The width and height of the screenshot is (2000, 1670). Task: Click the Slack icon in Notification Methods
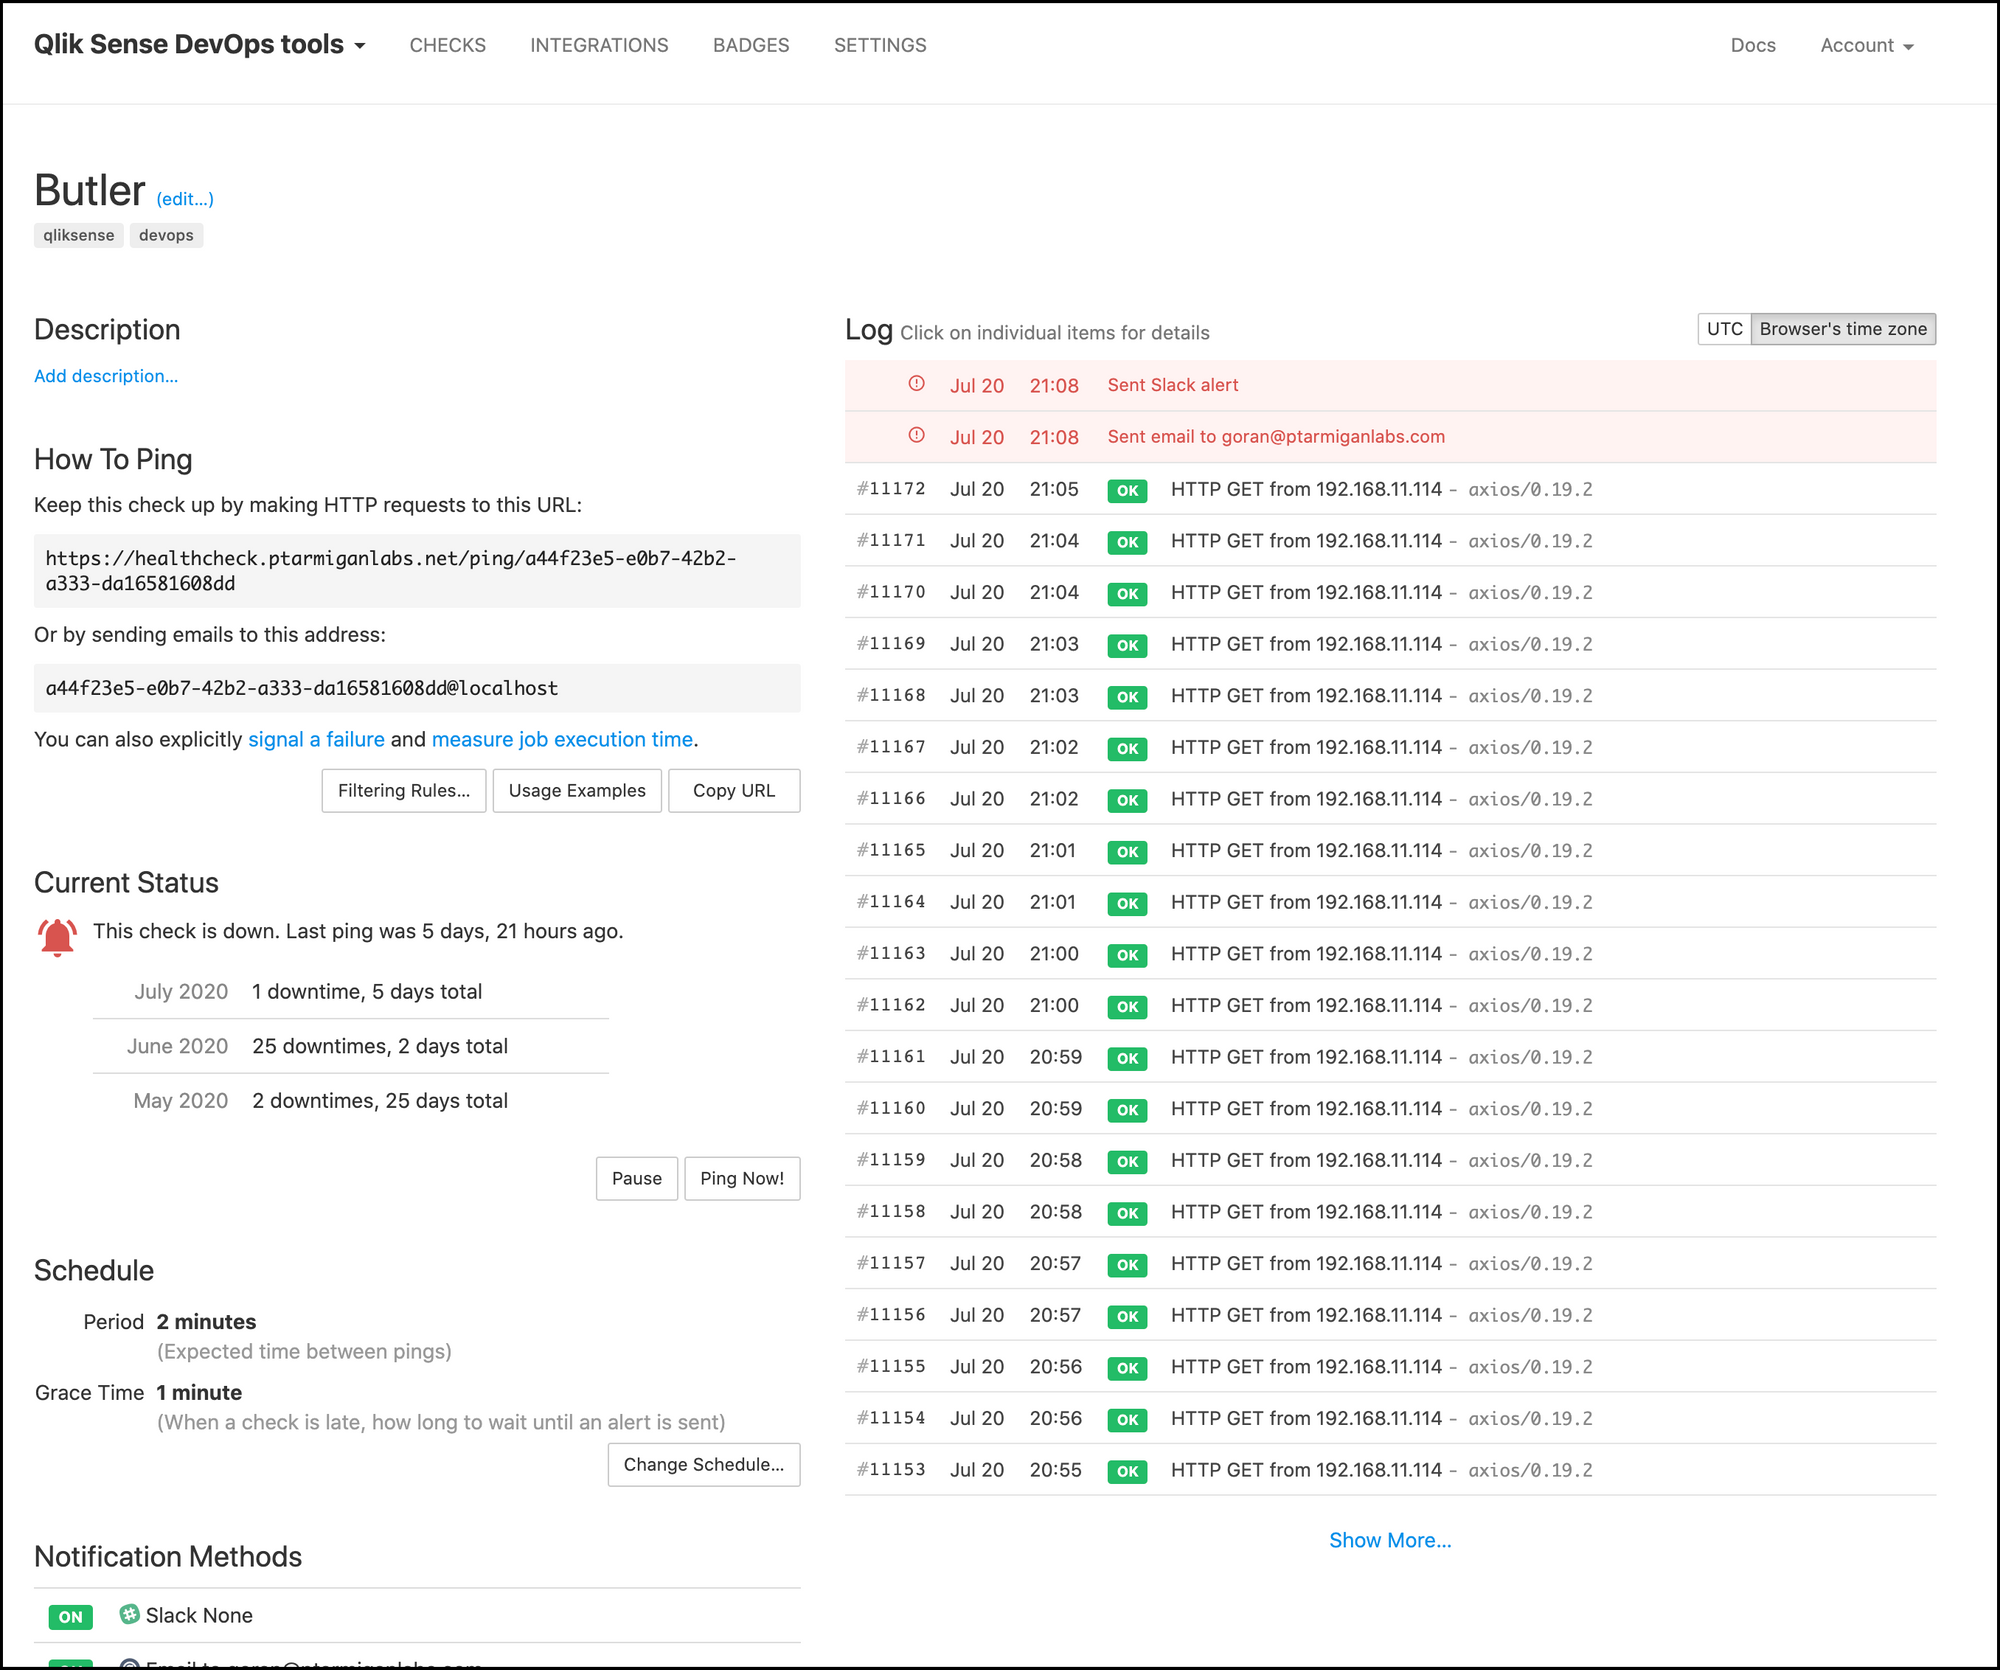[x=129, y=1614]
